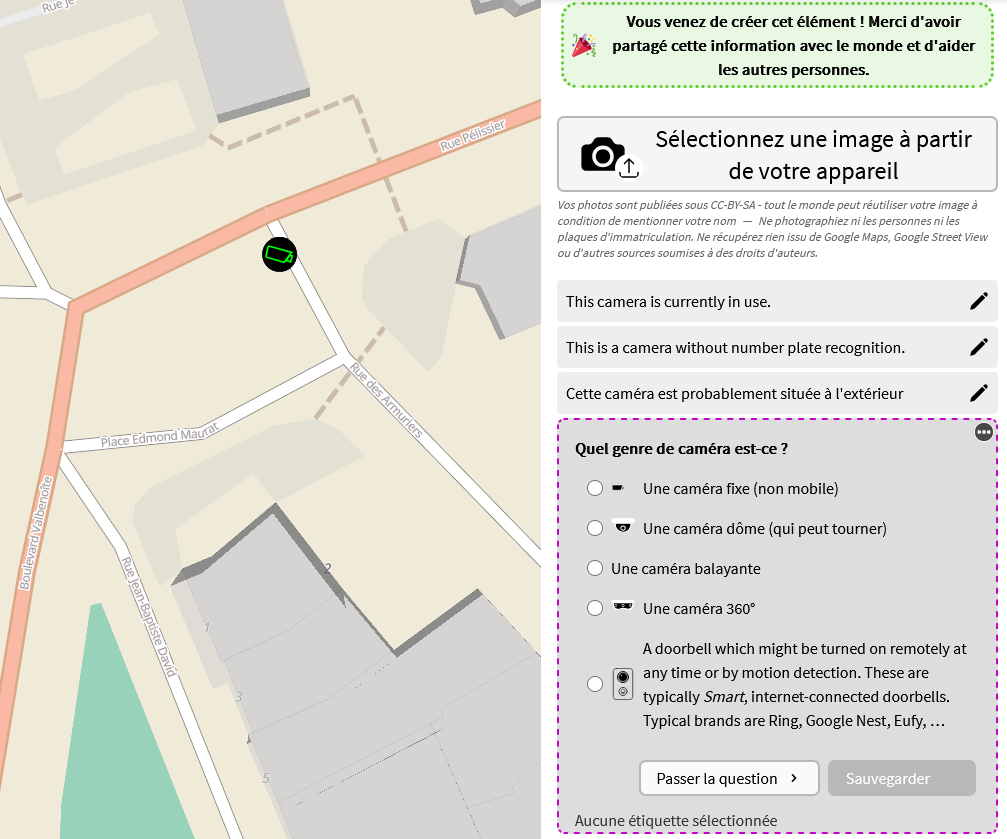Click the surveillance camera marker on the map

279,255
